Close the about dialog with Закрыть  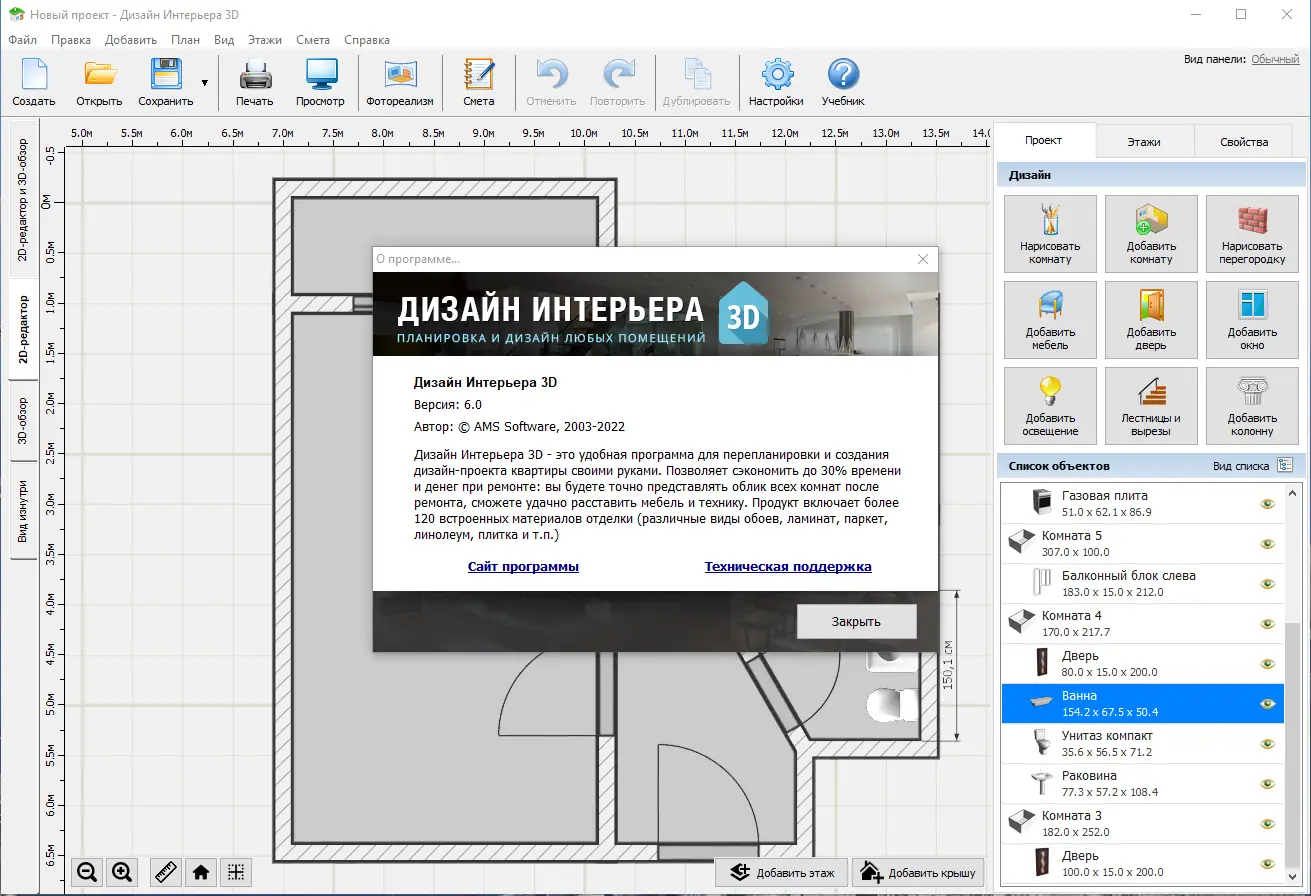(856, 620)
